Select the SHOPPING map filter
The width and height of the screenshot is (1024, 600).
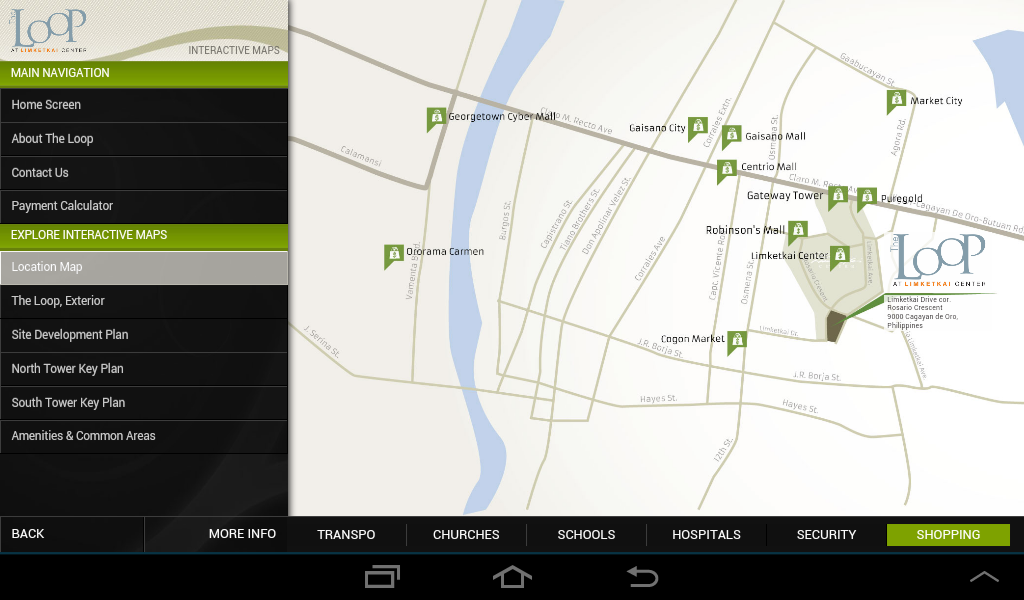coord(948,535)
